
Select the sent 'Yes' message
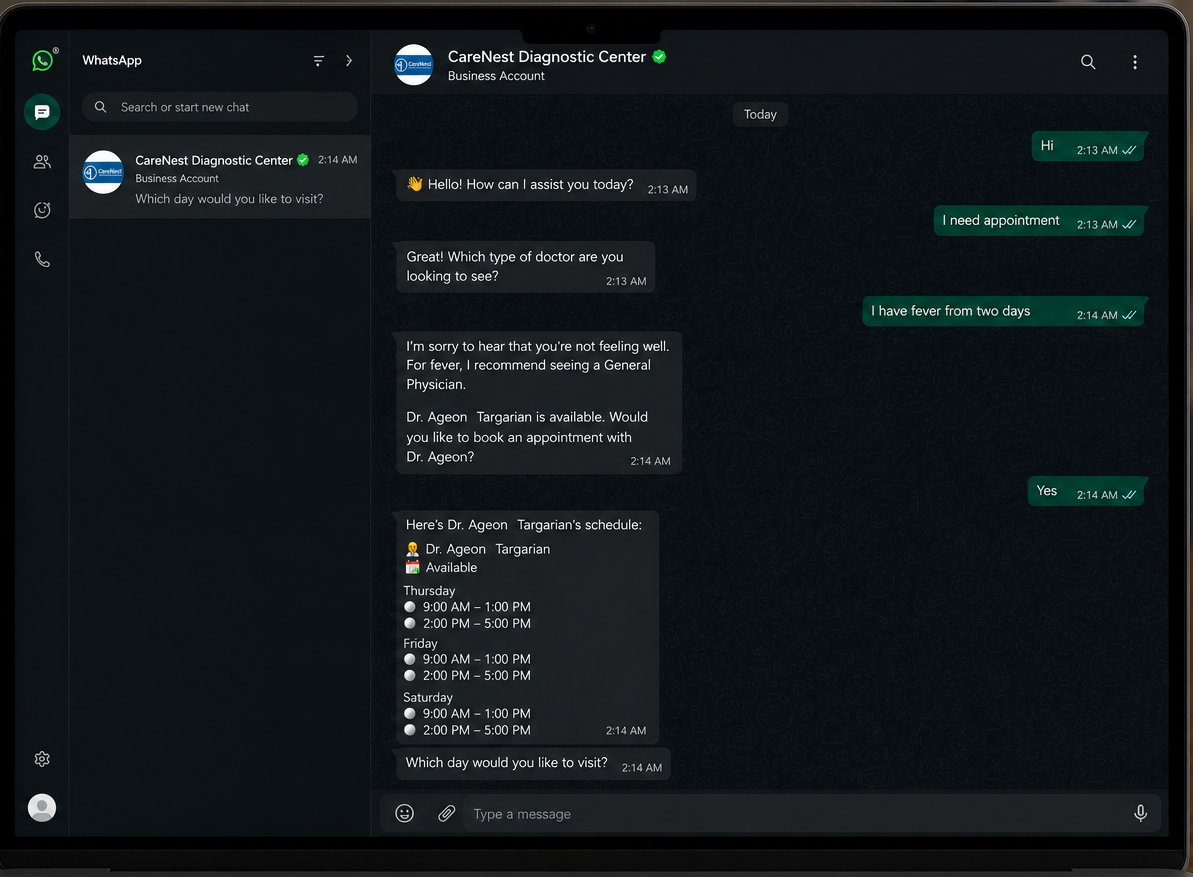click(x=1087, y=491)
